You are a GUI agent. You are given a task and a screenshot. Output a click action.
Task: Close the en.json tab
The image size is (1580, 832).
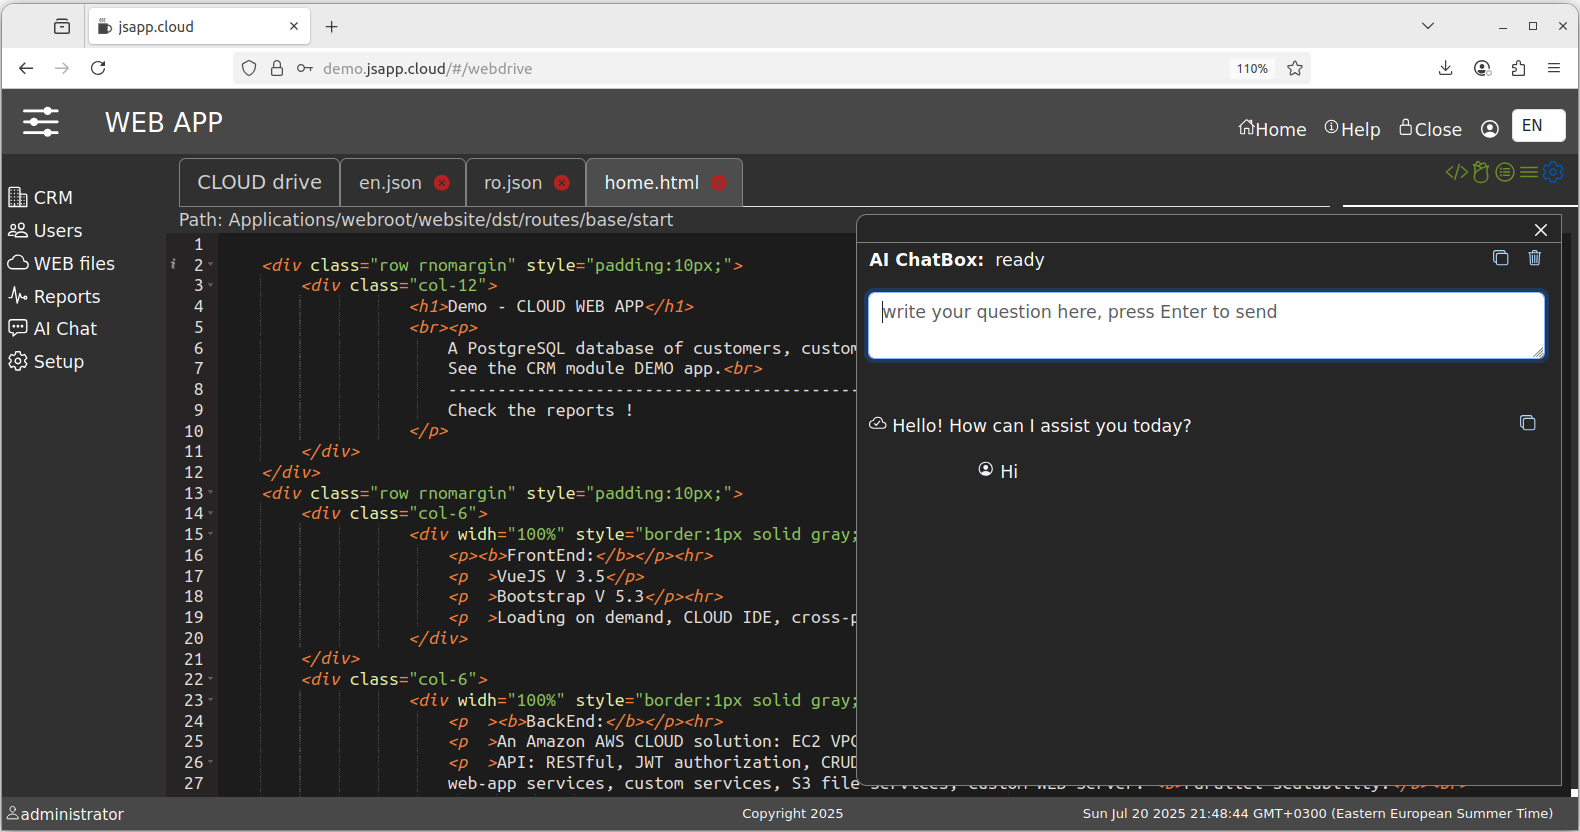coord(442,183)
